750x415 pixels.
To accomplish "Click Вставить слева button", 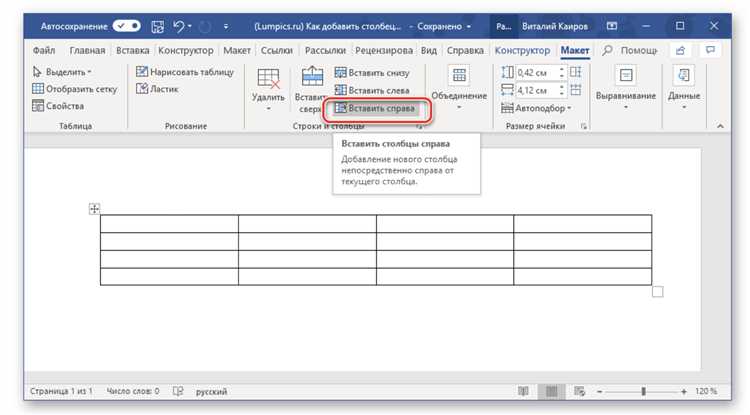I will 372,90.
